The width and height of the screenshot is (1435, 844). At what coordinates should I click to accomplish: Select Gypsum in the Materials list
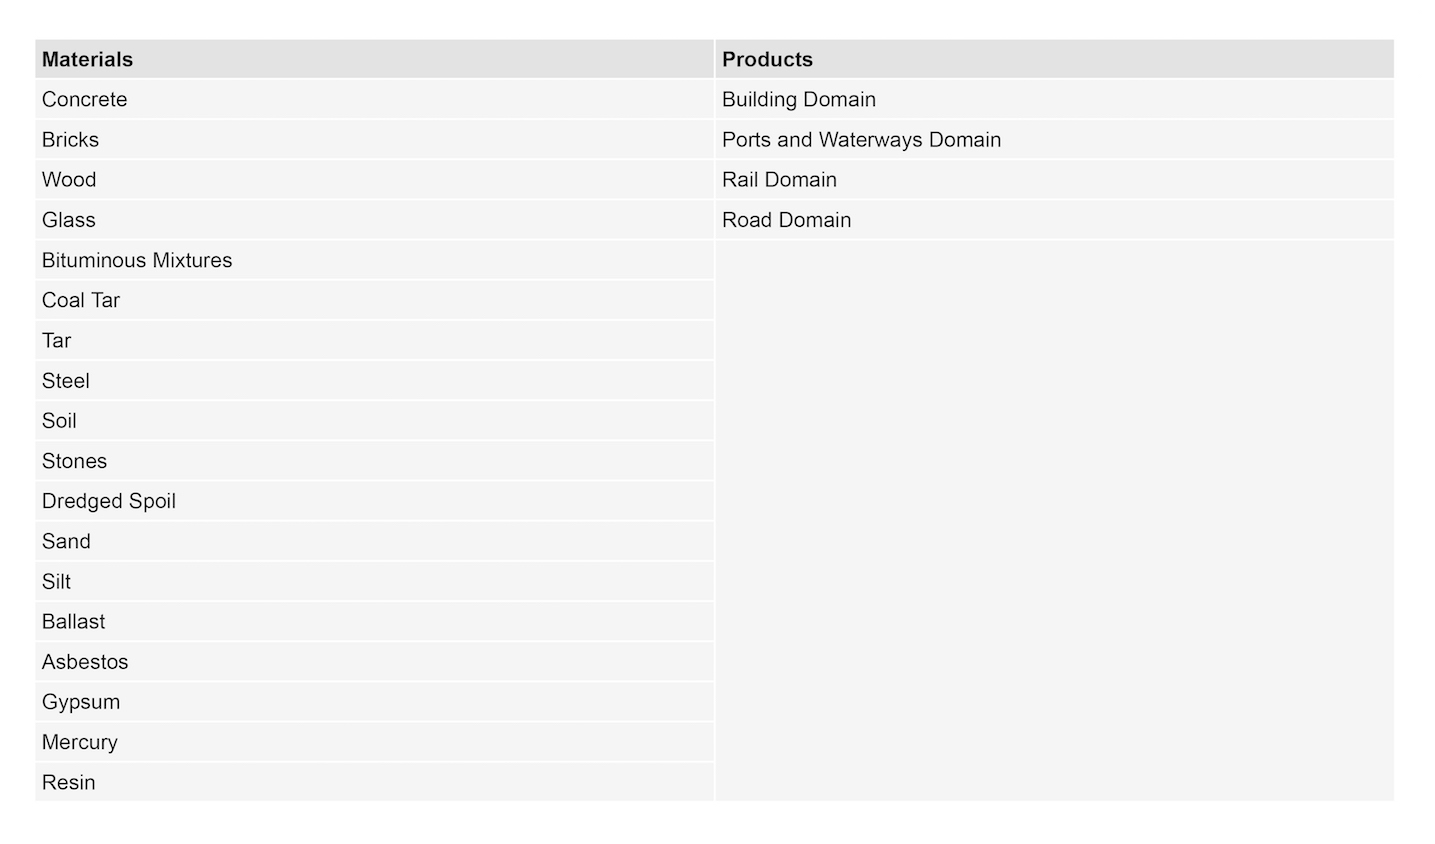(x=81, y=702)
